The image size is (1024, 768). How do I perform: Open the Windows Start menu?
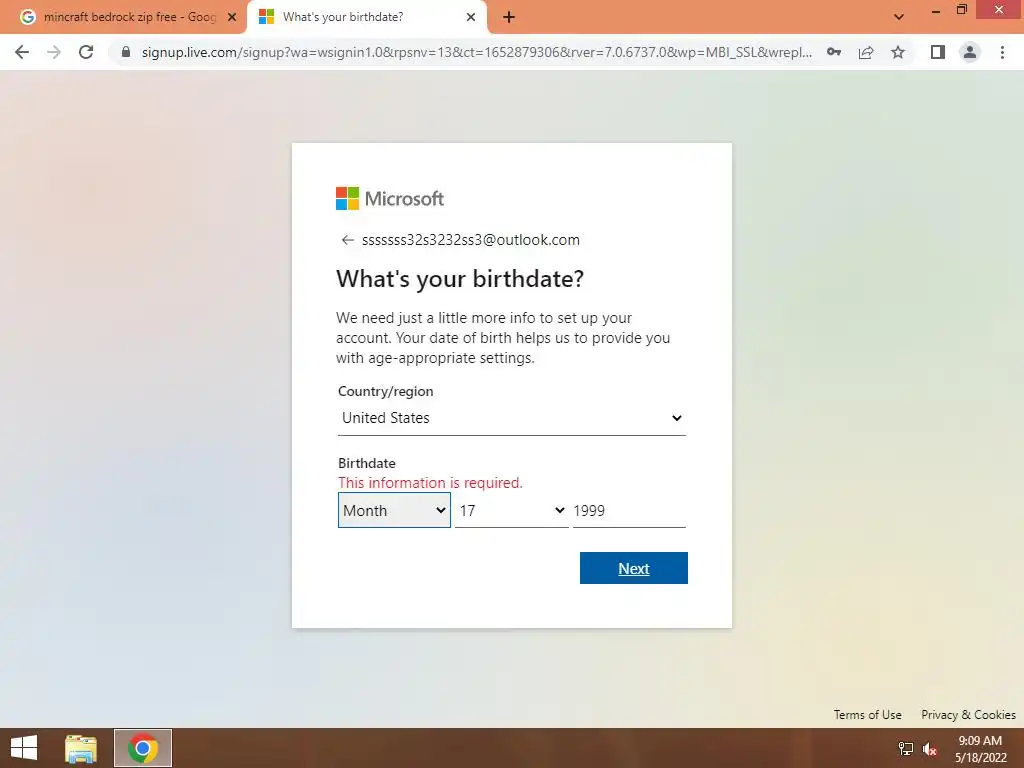24,748
